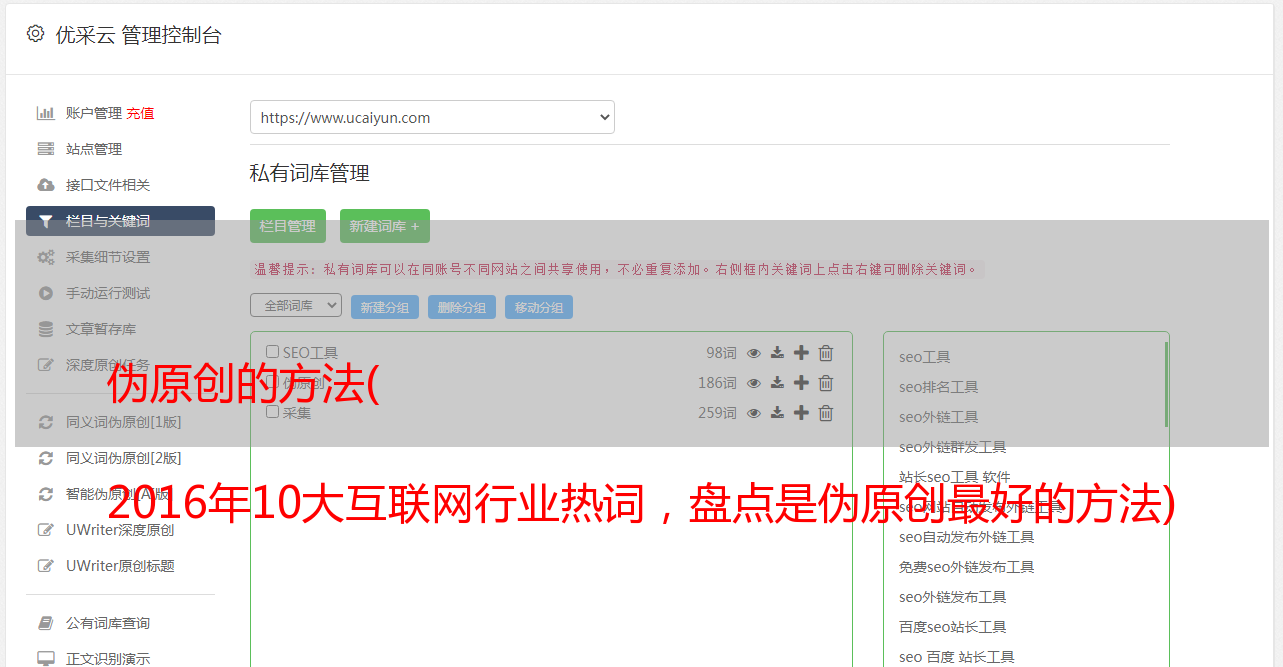Click the 删除分组 button
The width and height of the screenshot is (1283, 667).
(x=462, y=308)
